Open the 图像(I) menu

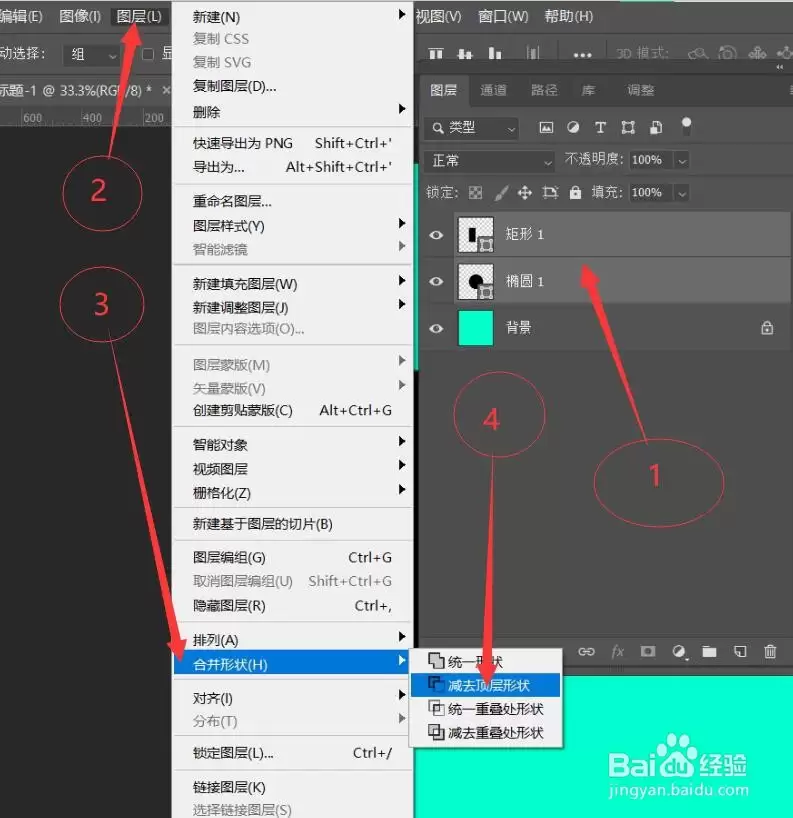[80, 17]
